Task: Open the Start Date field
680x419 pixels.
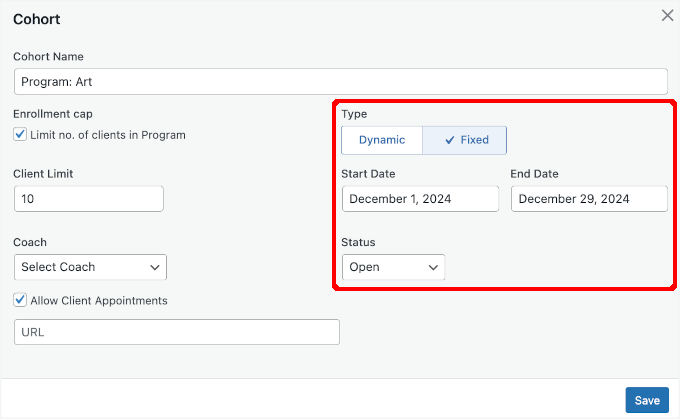Action: (420, 199)
